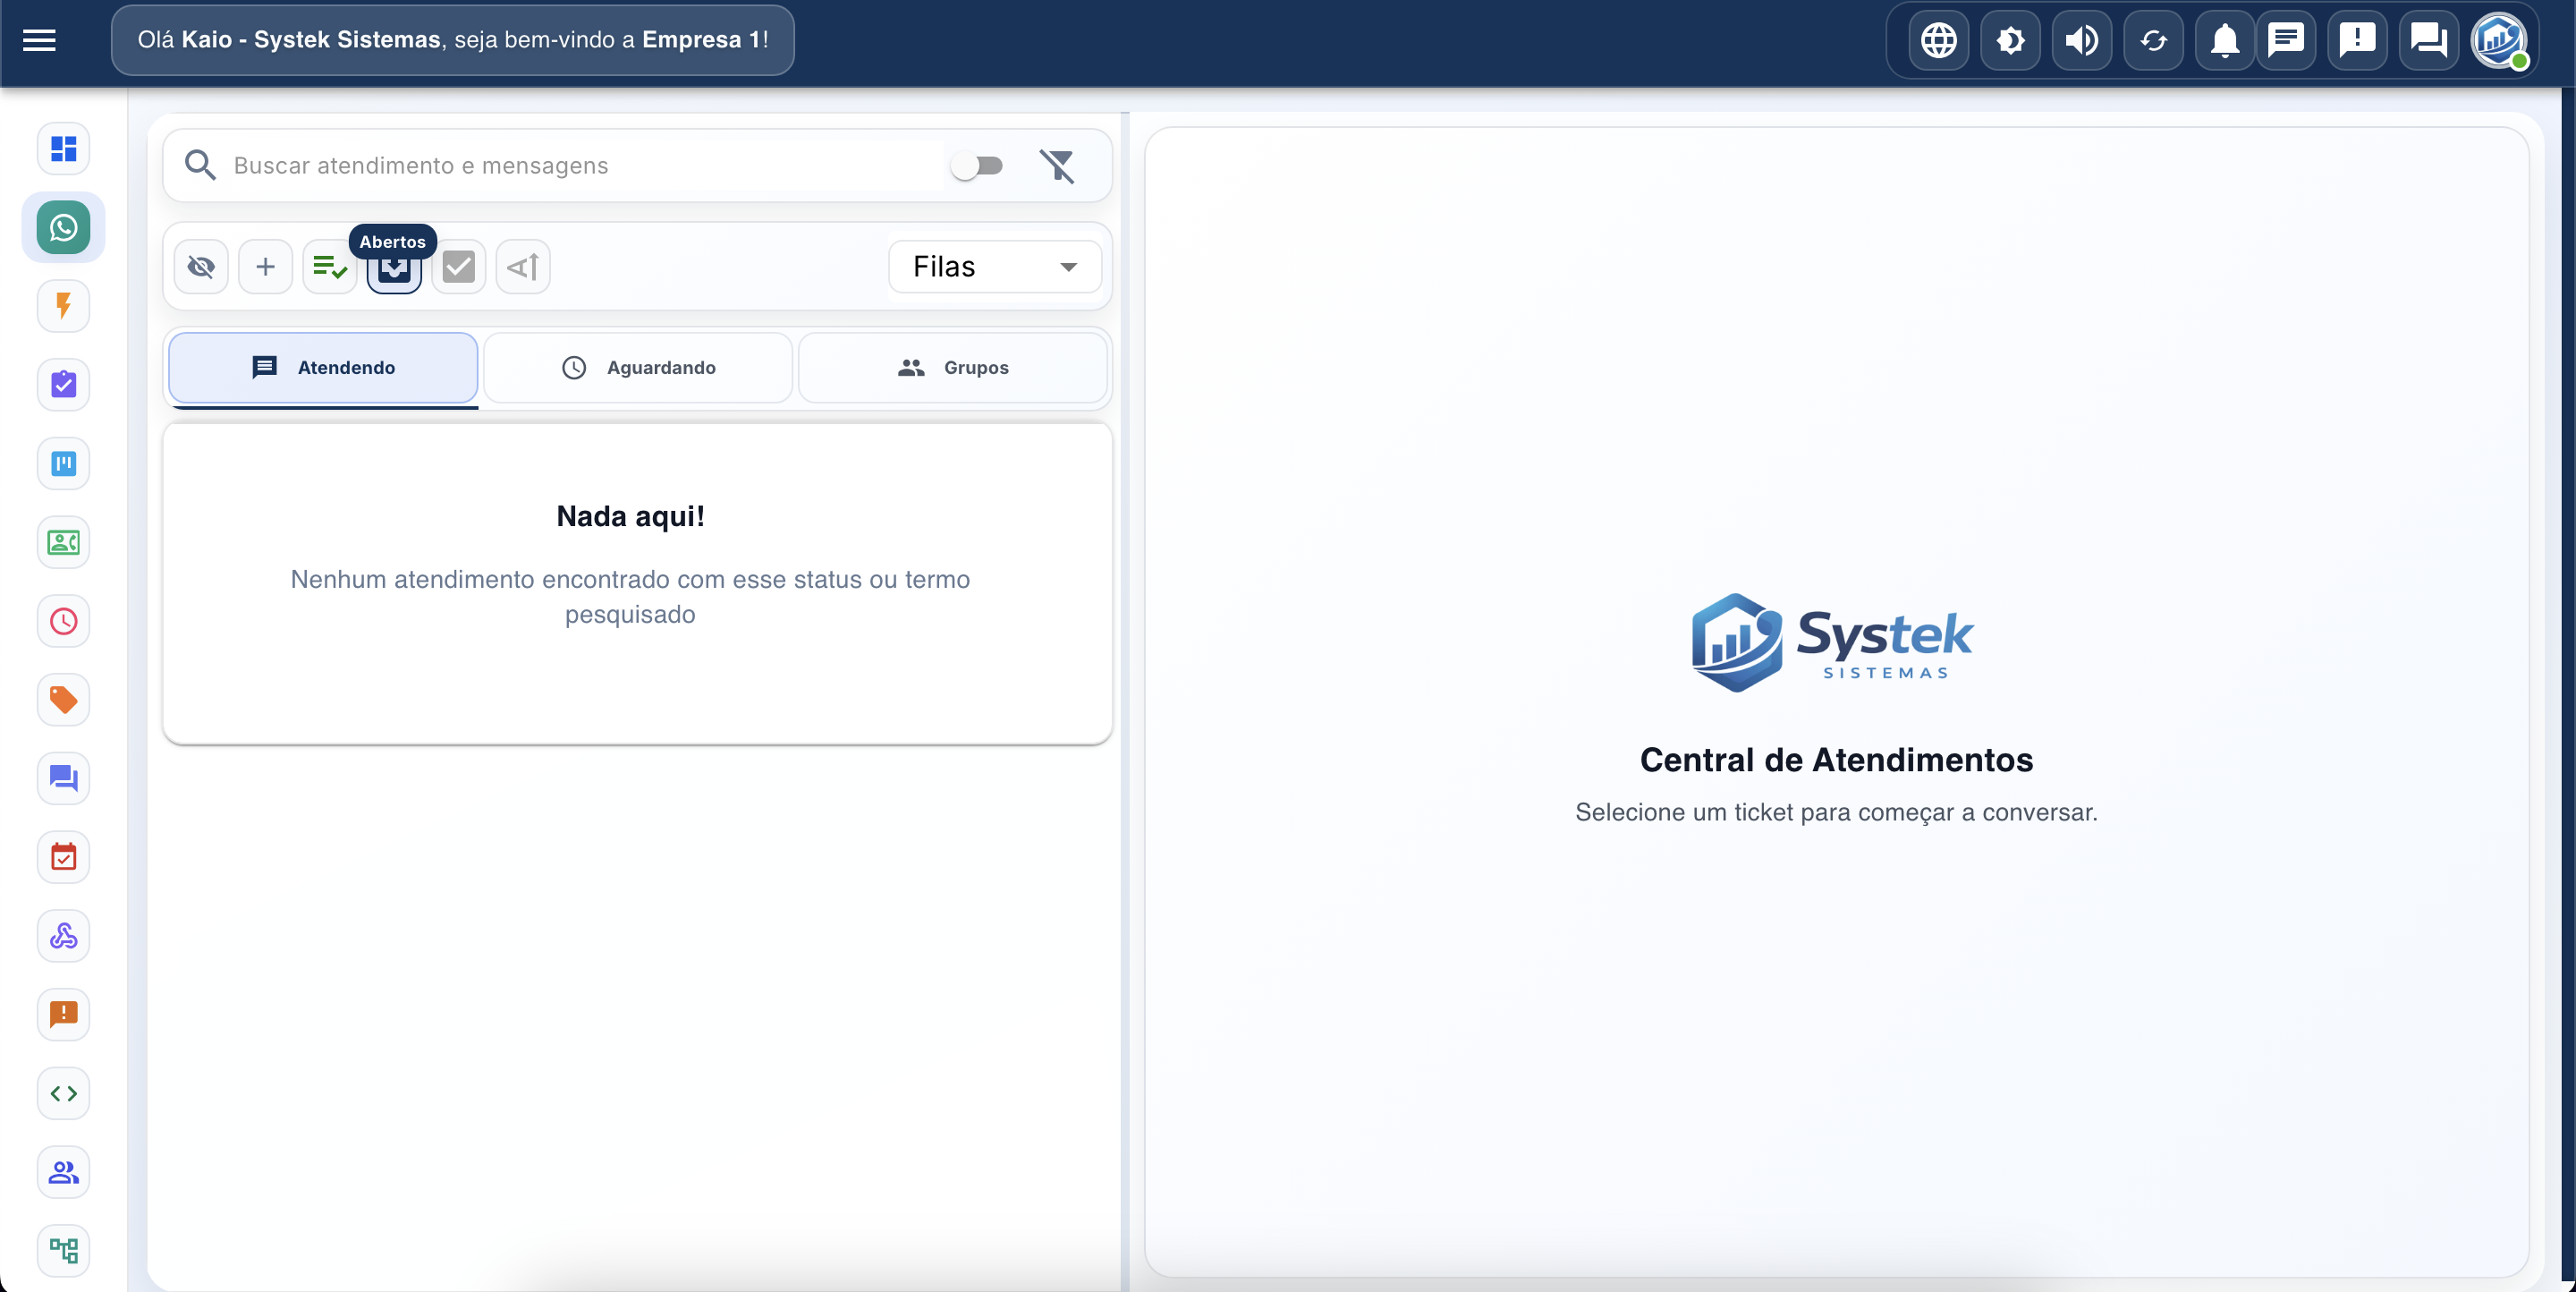Open the webhook integrations sidebar icon
Image resolution: width=2576 pixels, height=1292 pixels.
(x=63, y=936)
